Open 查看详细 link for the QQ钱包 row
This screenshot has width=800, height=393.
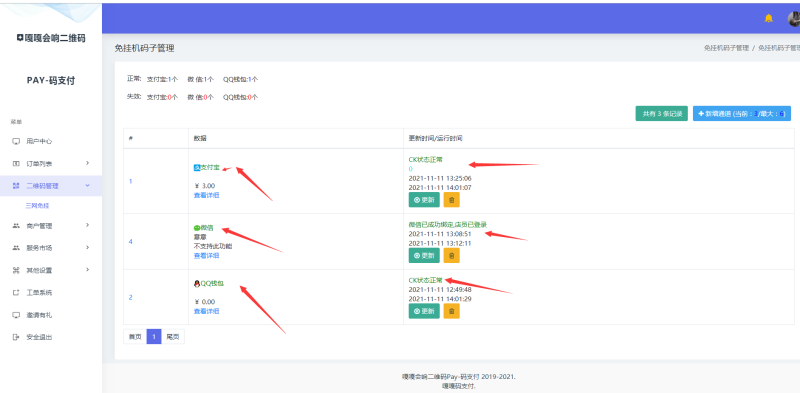[x=207, y=311]
